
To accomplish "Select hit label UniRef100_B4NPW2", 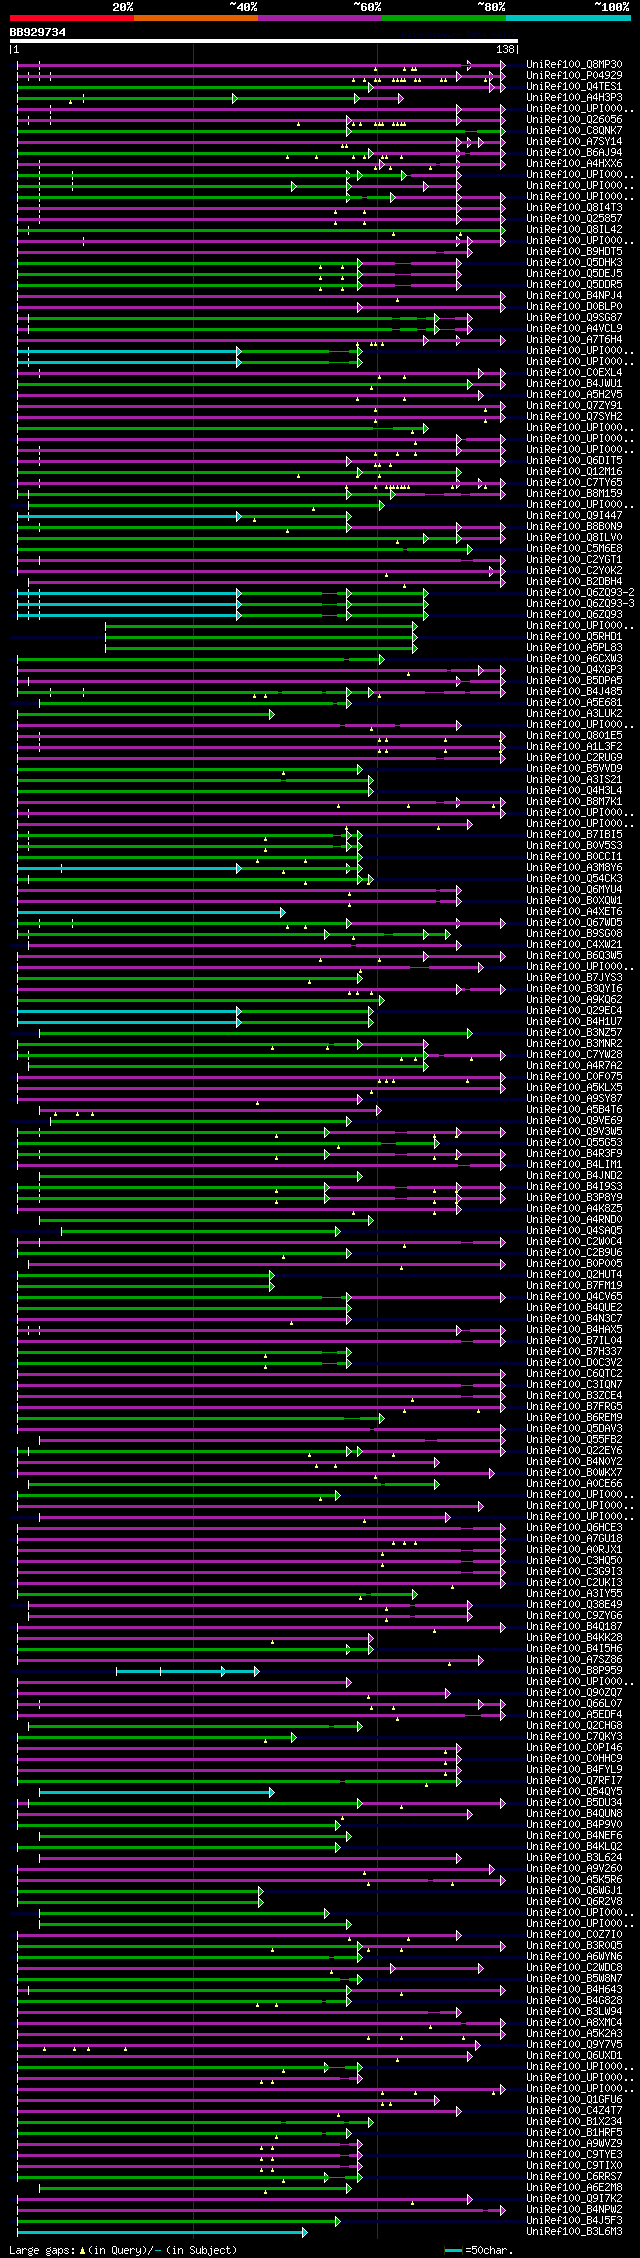I will pyautogui.click(x=574, y=2209).
